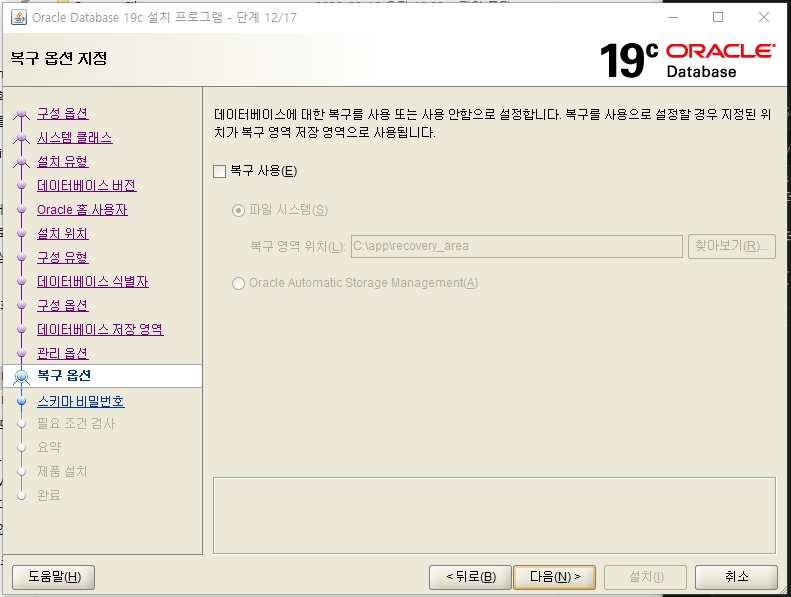Click the step marker icon beside 복구 옵션
This screenshot has height=597, width=791.
tap(21, 376)
